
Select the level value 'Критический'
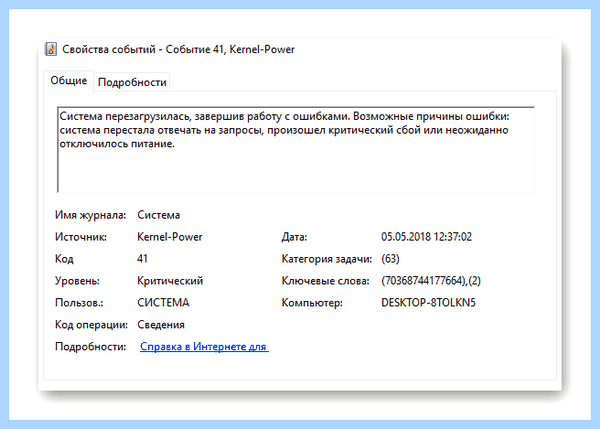coord(170,281)
